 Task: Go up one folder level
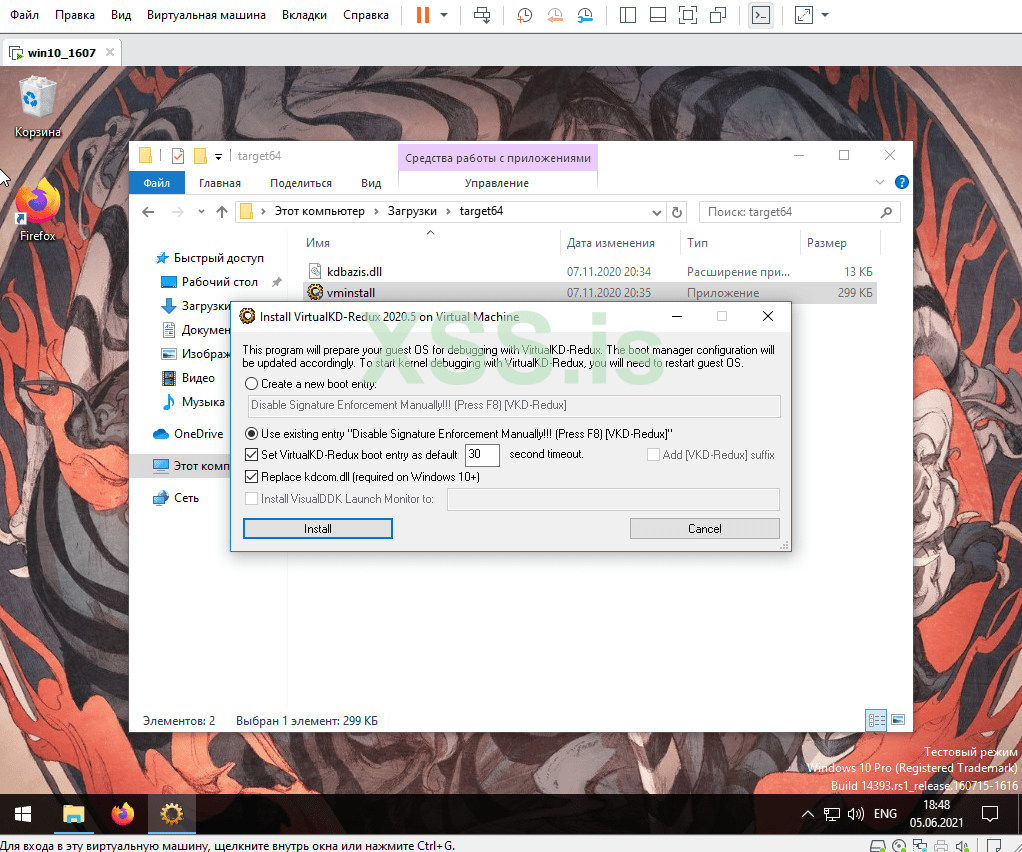coord(222,212)
